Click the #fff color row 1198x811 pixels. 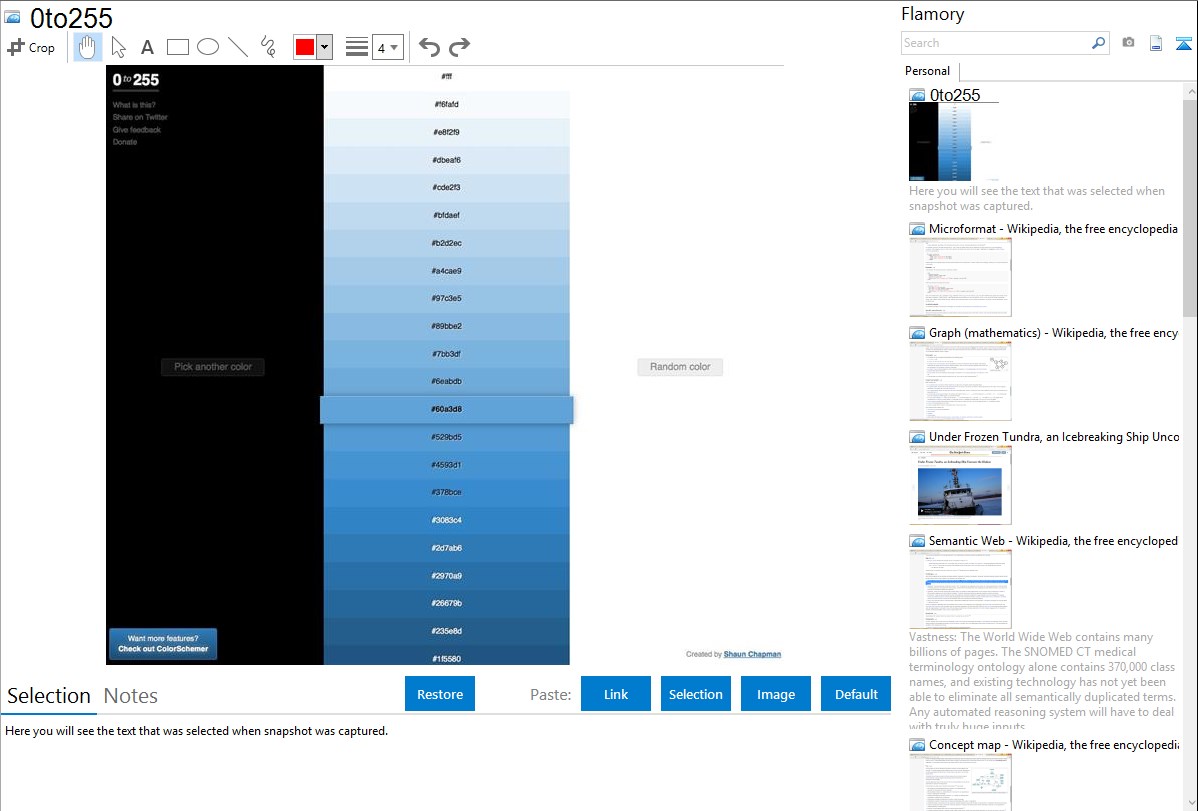click(446, 76)
